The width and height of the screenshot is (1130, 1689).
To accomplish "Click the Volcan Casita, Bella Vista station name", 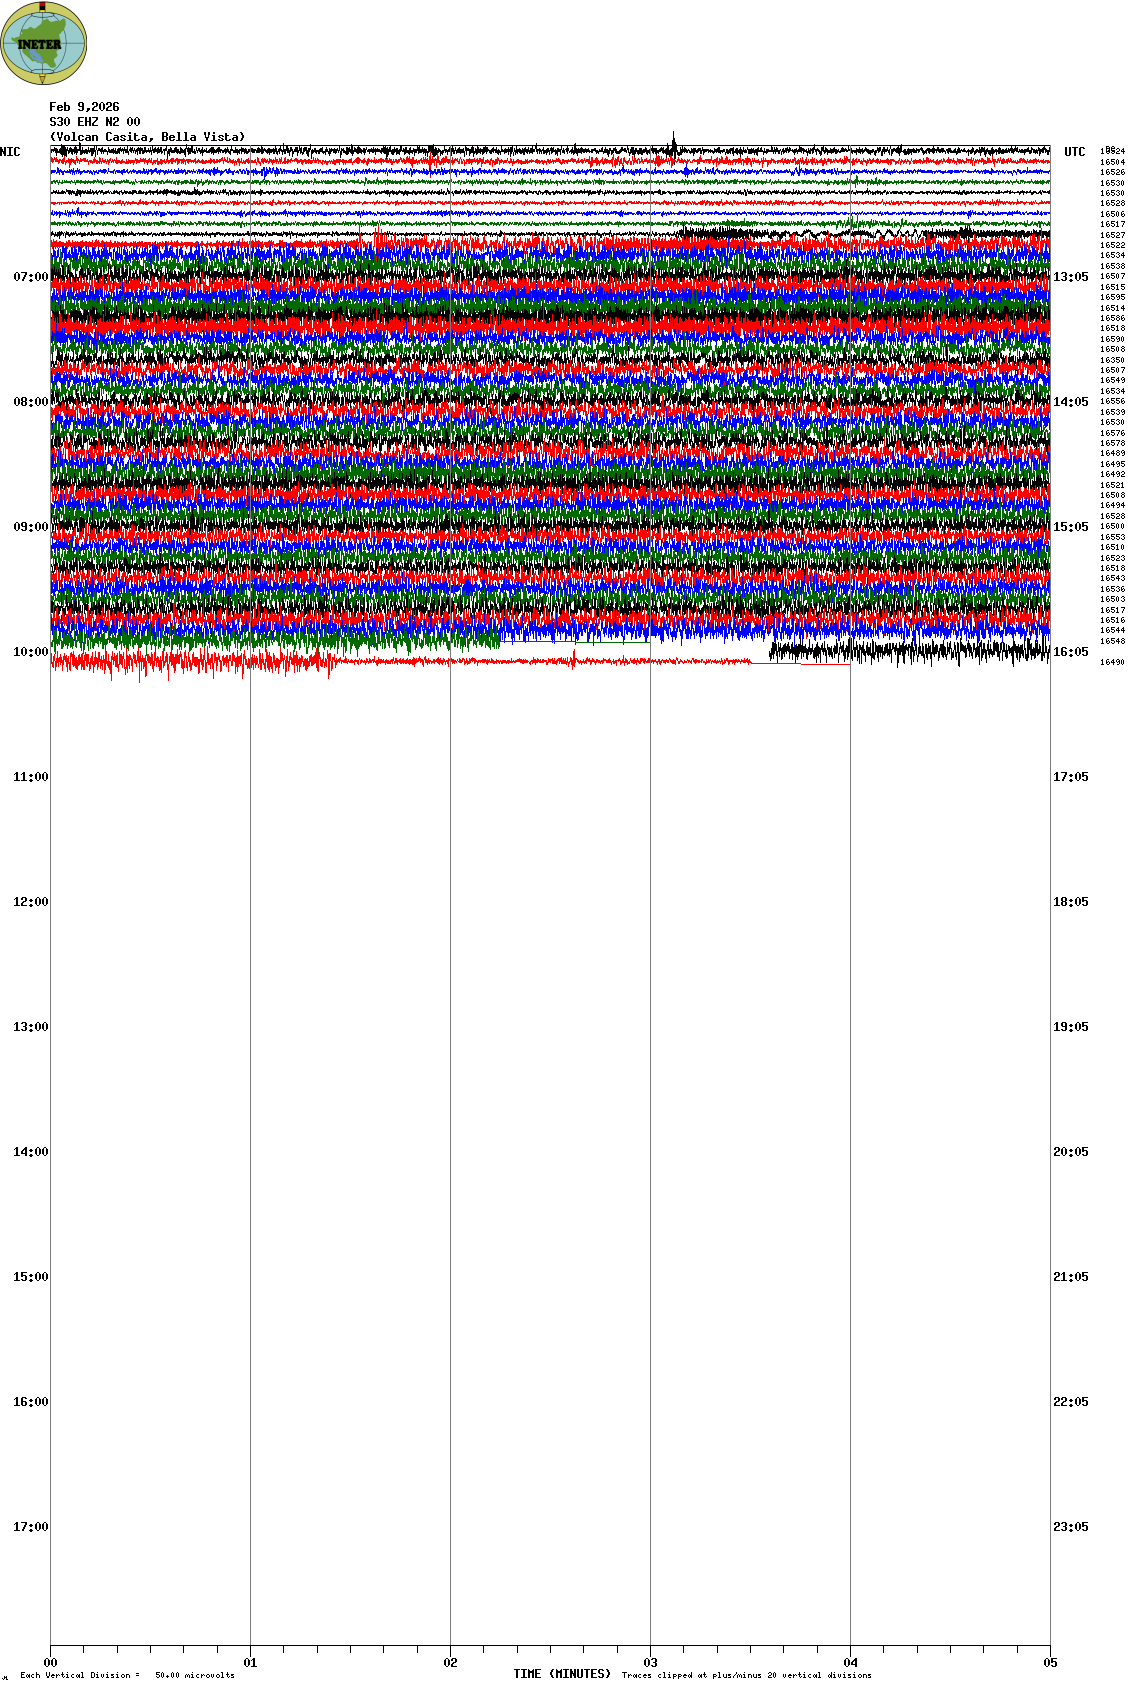I will [x=147, y=137].
